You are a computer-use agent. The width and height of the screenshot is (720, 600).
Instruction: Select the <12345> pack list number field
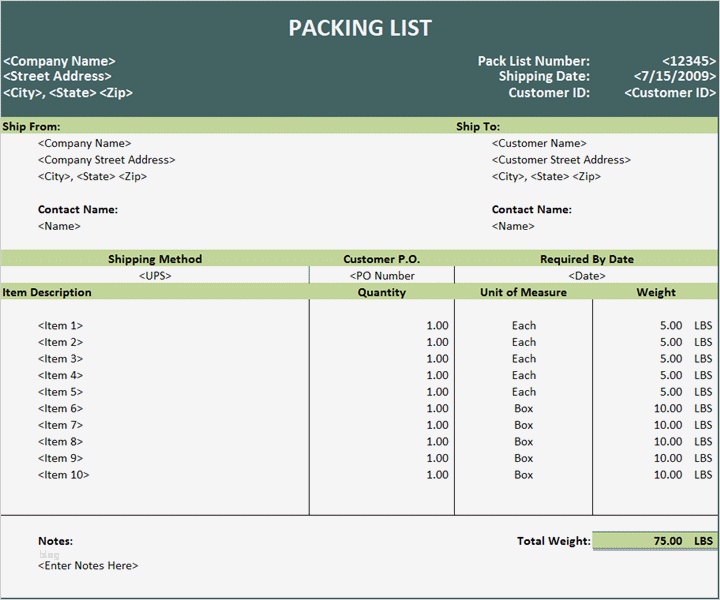(689, 61)
